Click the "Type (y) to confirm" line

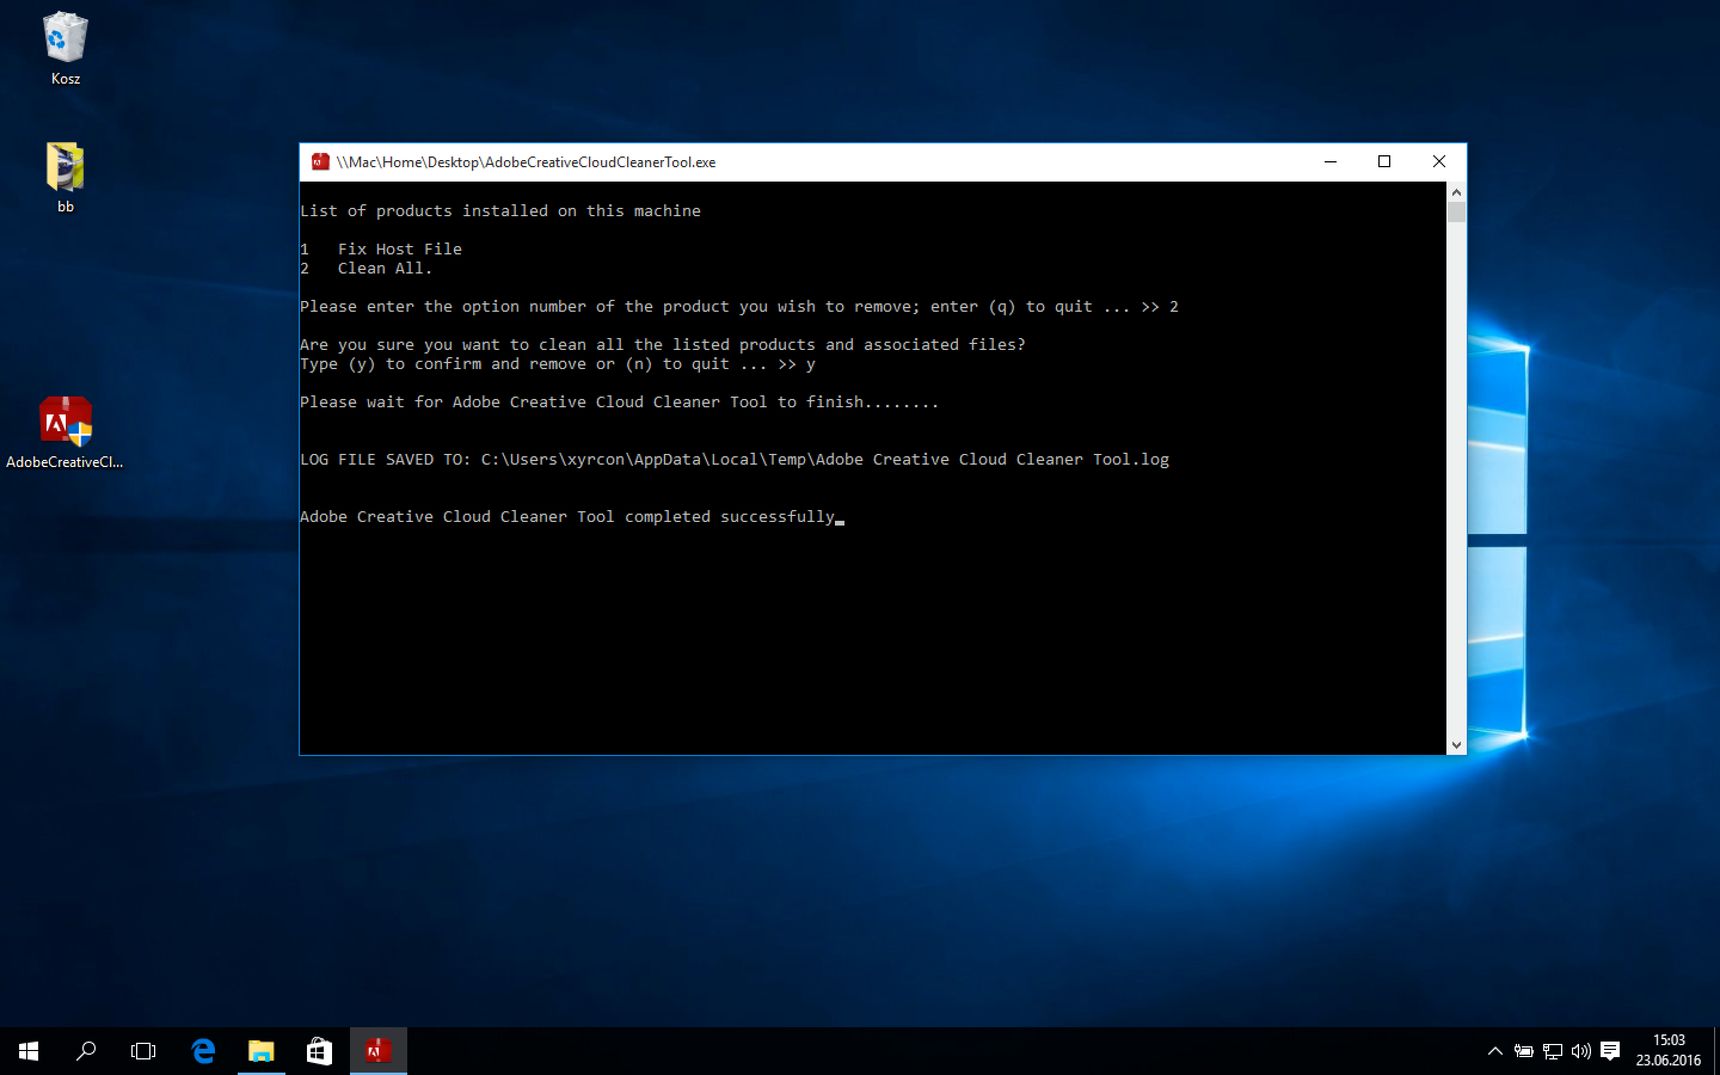pyautogui.click(x=557, y=364)
